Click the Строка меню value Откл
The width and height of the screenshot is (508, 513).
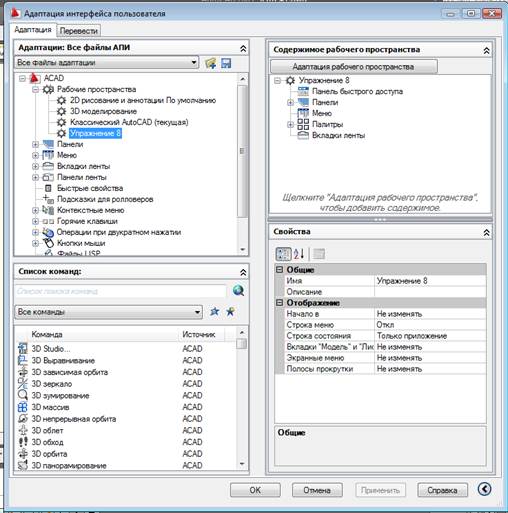coord(430,325)
